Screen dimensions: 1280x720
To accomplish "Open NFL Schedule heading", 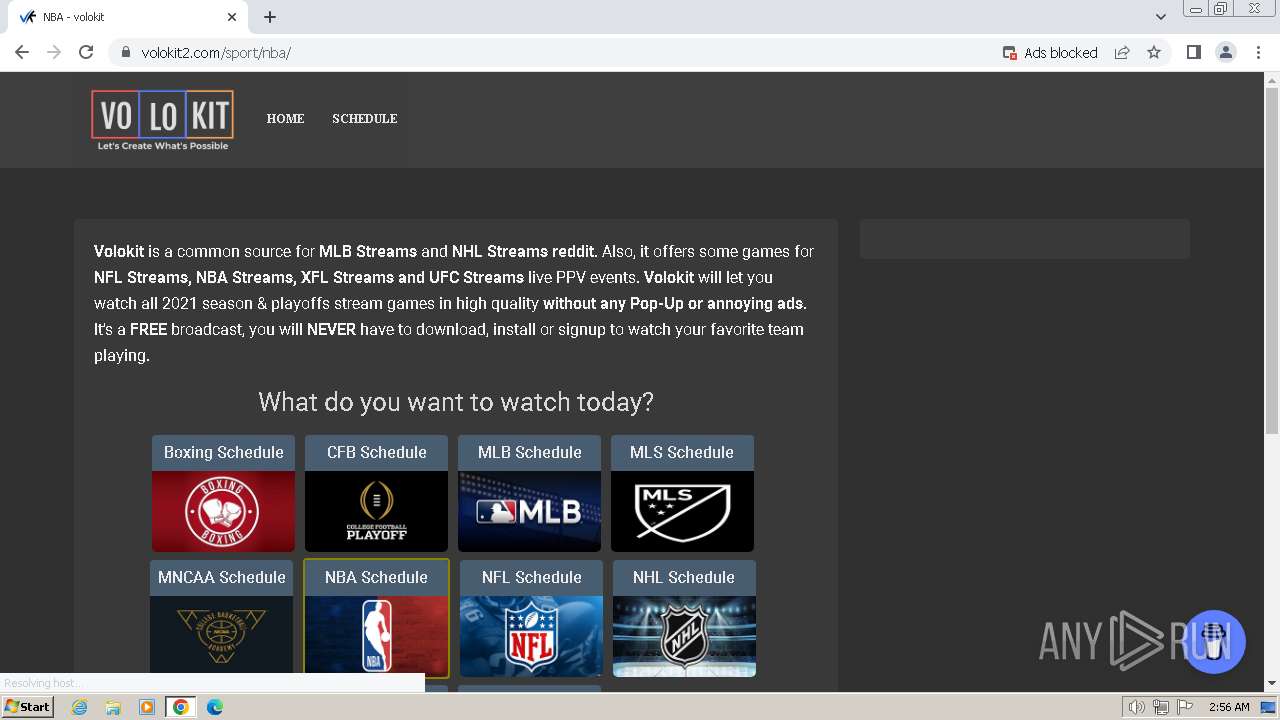I will coord(531,577).
